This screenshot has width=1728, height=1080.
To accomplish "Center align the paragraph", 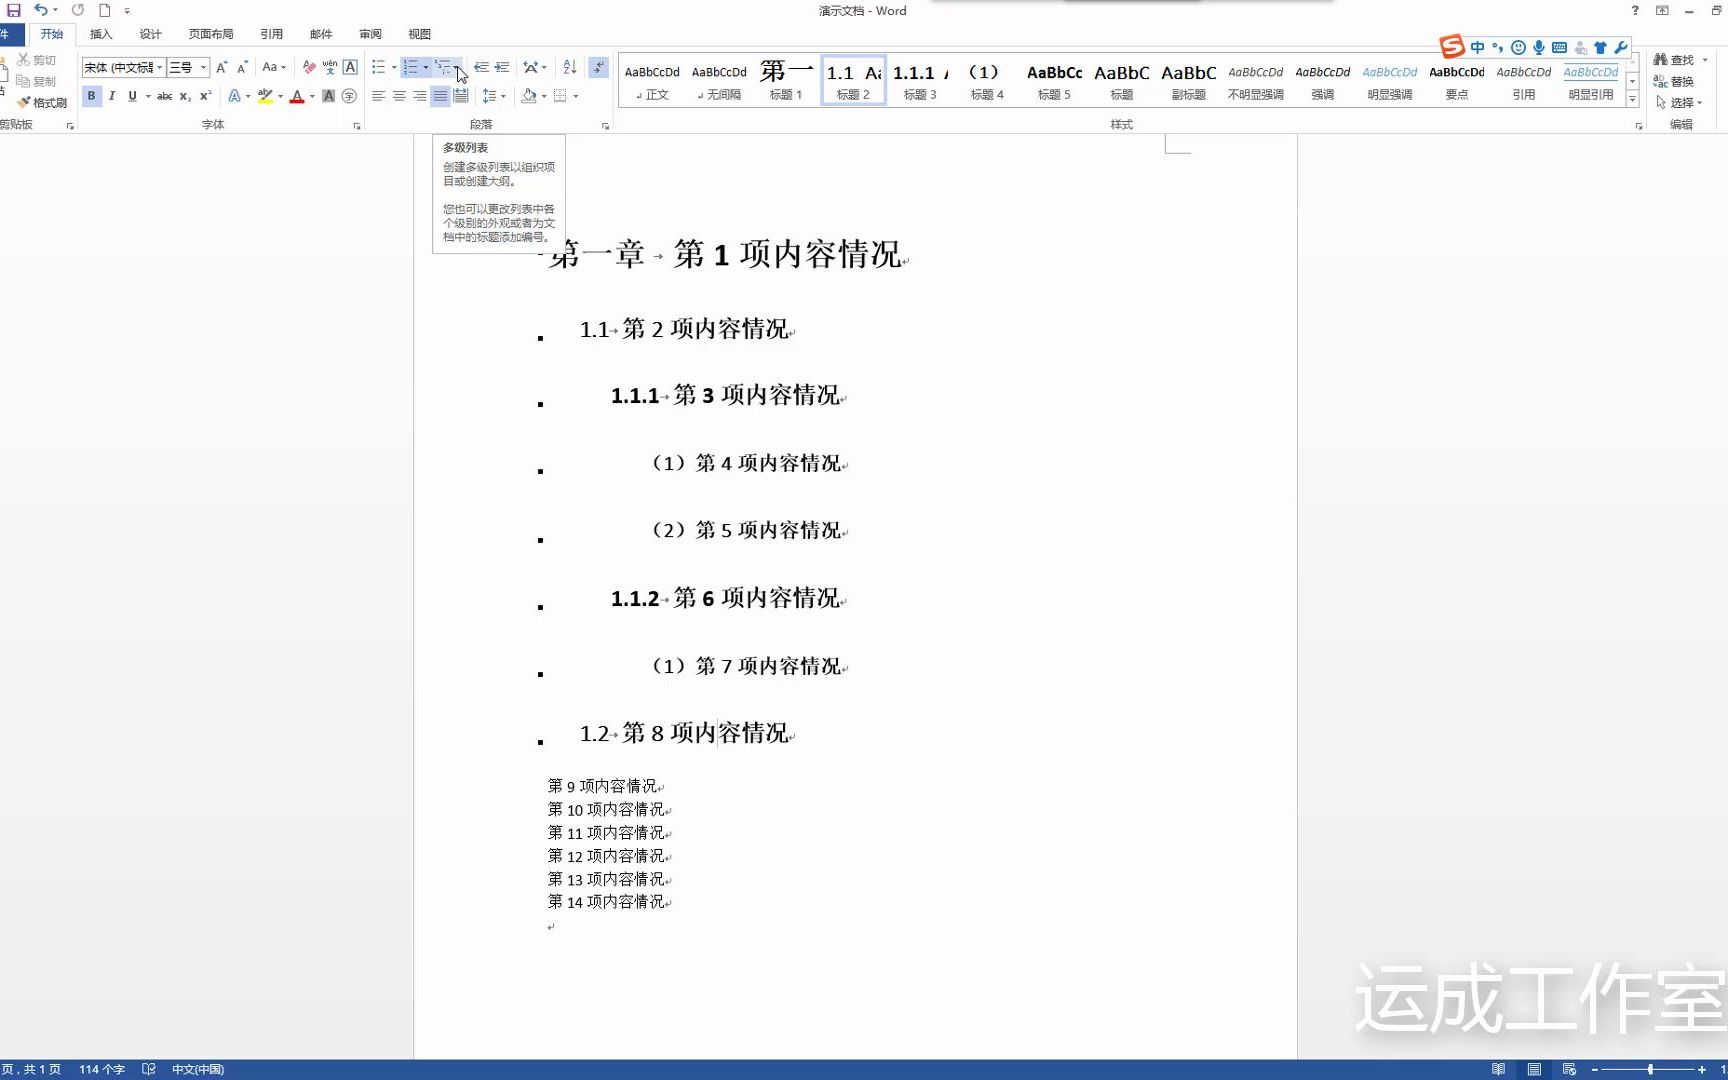I will point(399,96).
